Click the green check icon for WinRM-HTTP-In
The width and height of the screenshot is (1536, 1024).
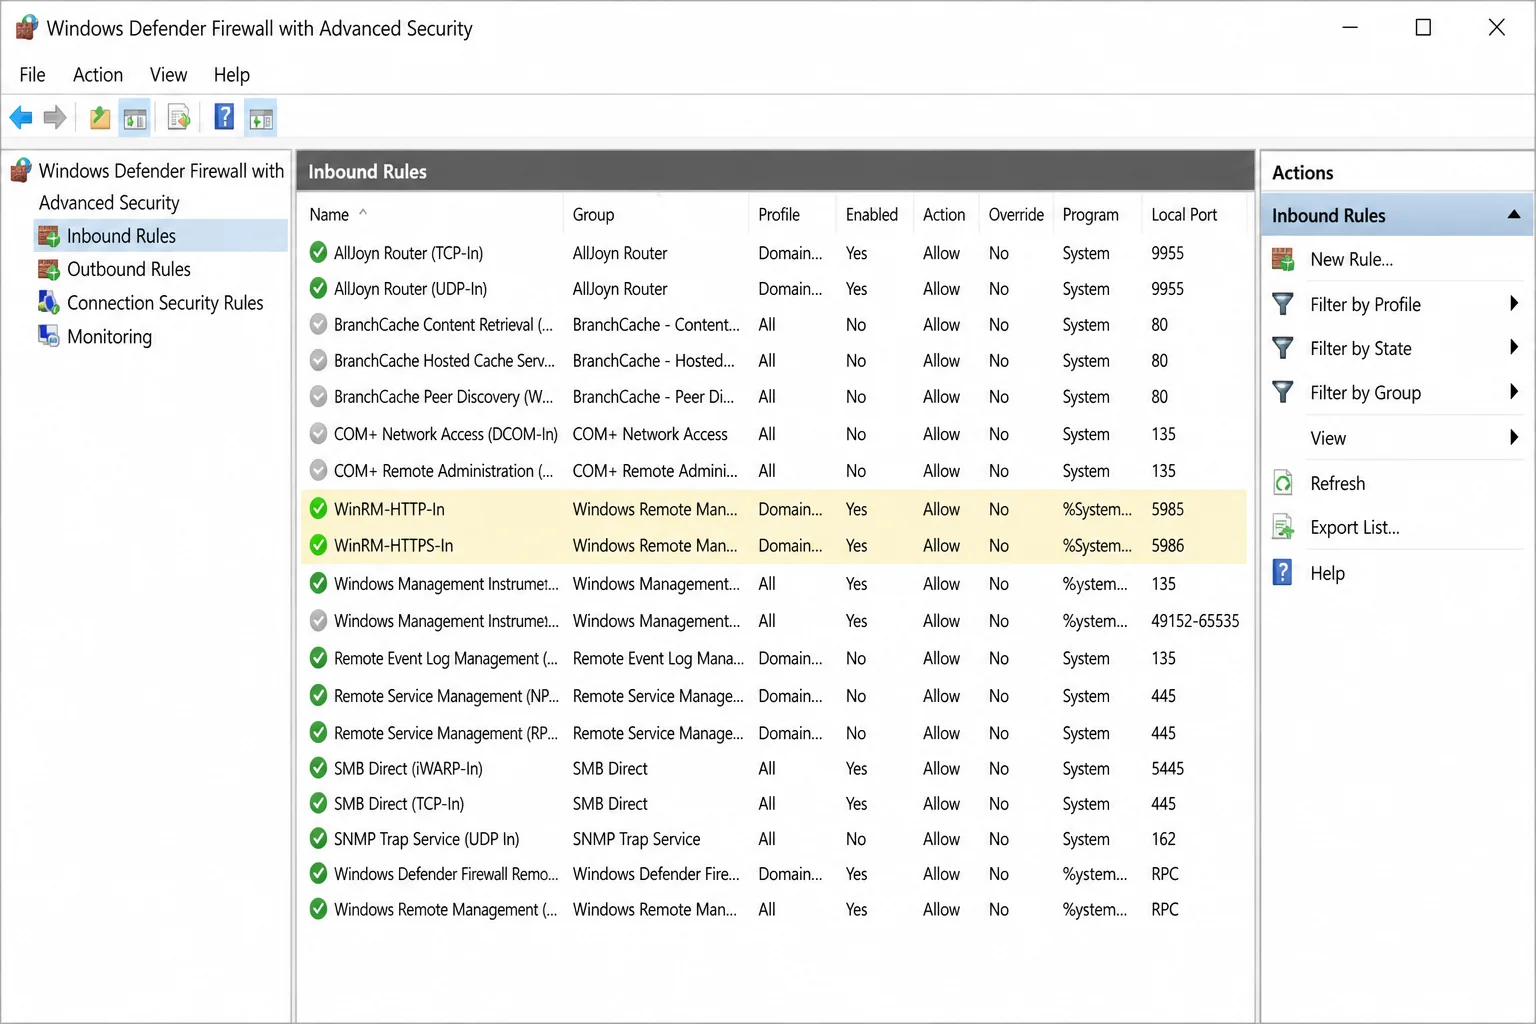[x=318, y=508]
